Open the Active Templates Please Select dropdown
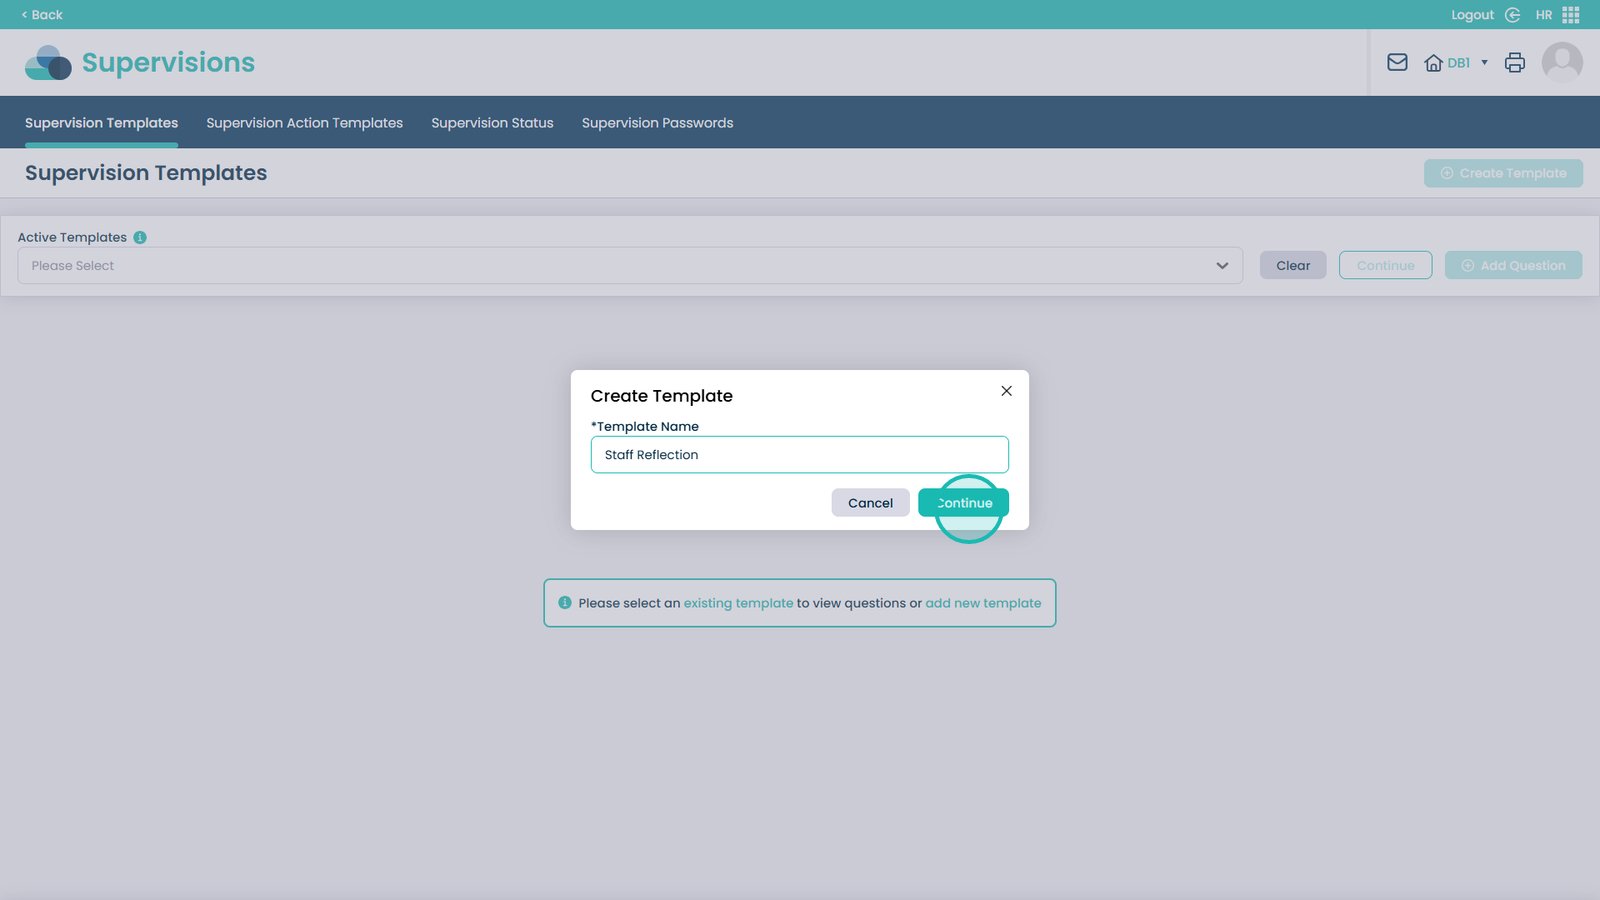1600x900 pixels. coord(629,266)
